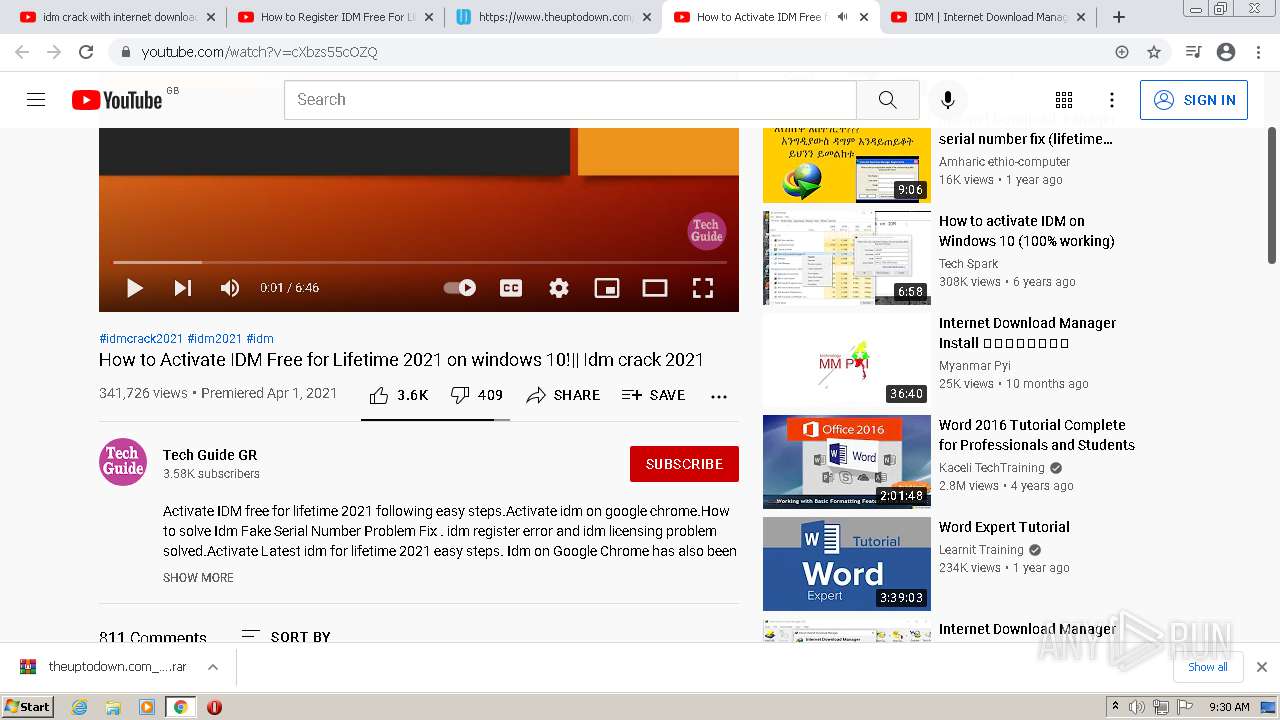Screen dimensions: 1280x720
Task: Open the YouTube hamburger guide menu
Action: 36,100
